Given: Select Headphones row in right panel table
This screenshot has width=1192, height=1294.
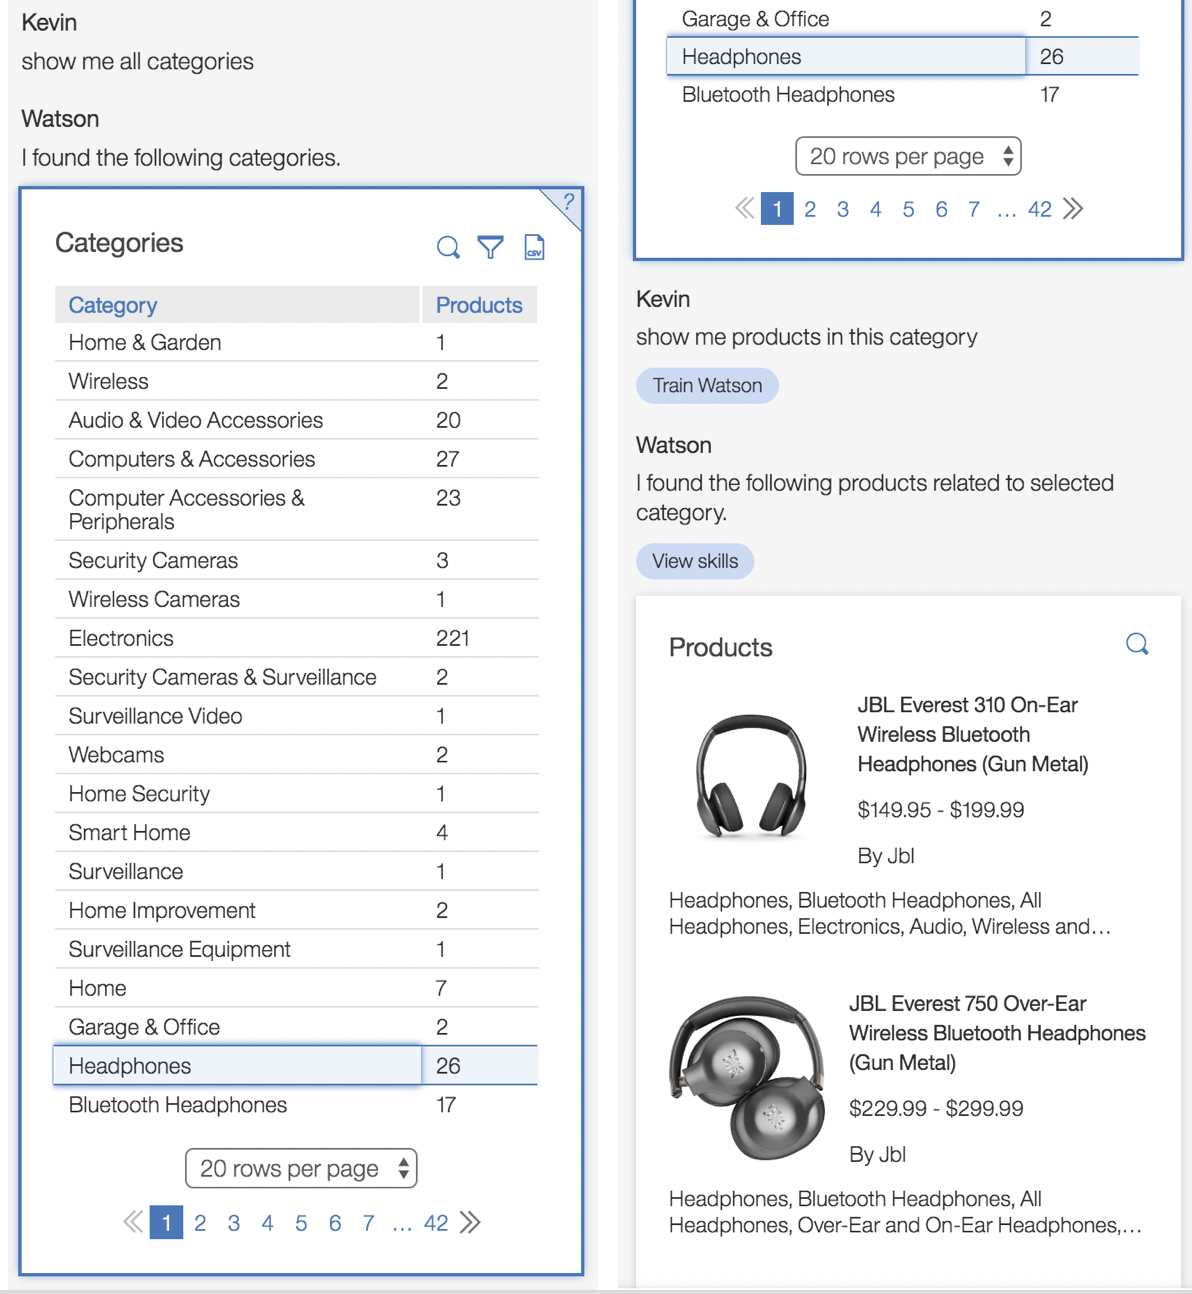Looking at the screenshot, I should click(x=903, y=56).
